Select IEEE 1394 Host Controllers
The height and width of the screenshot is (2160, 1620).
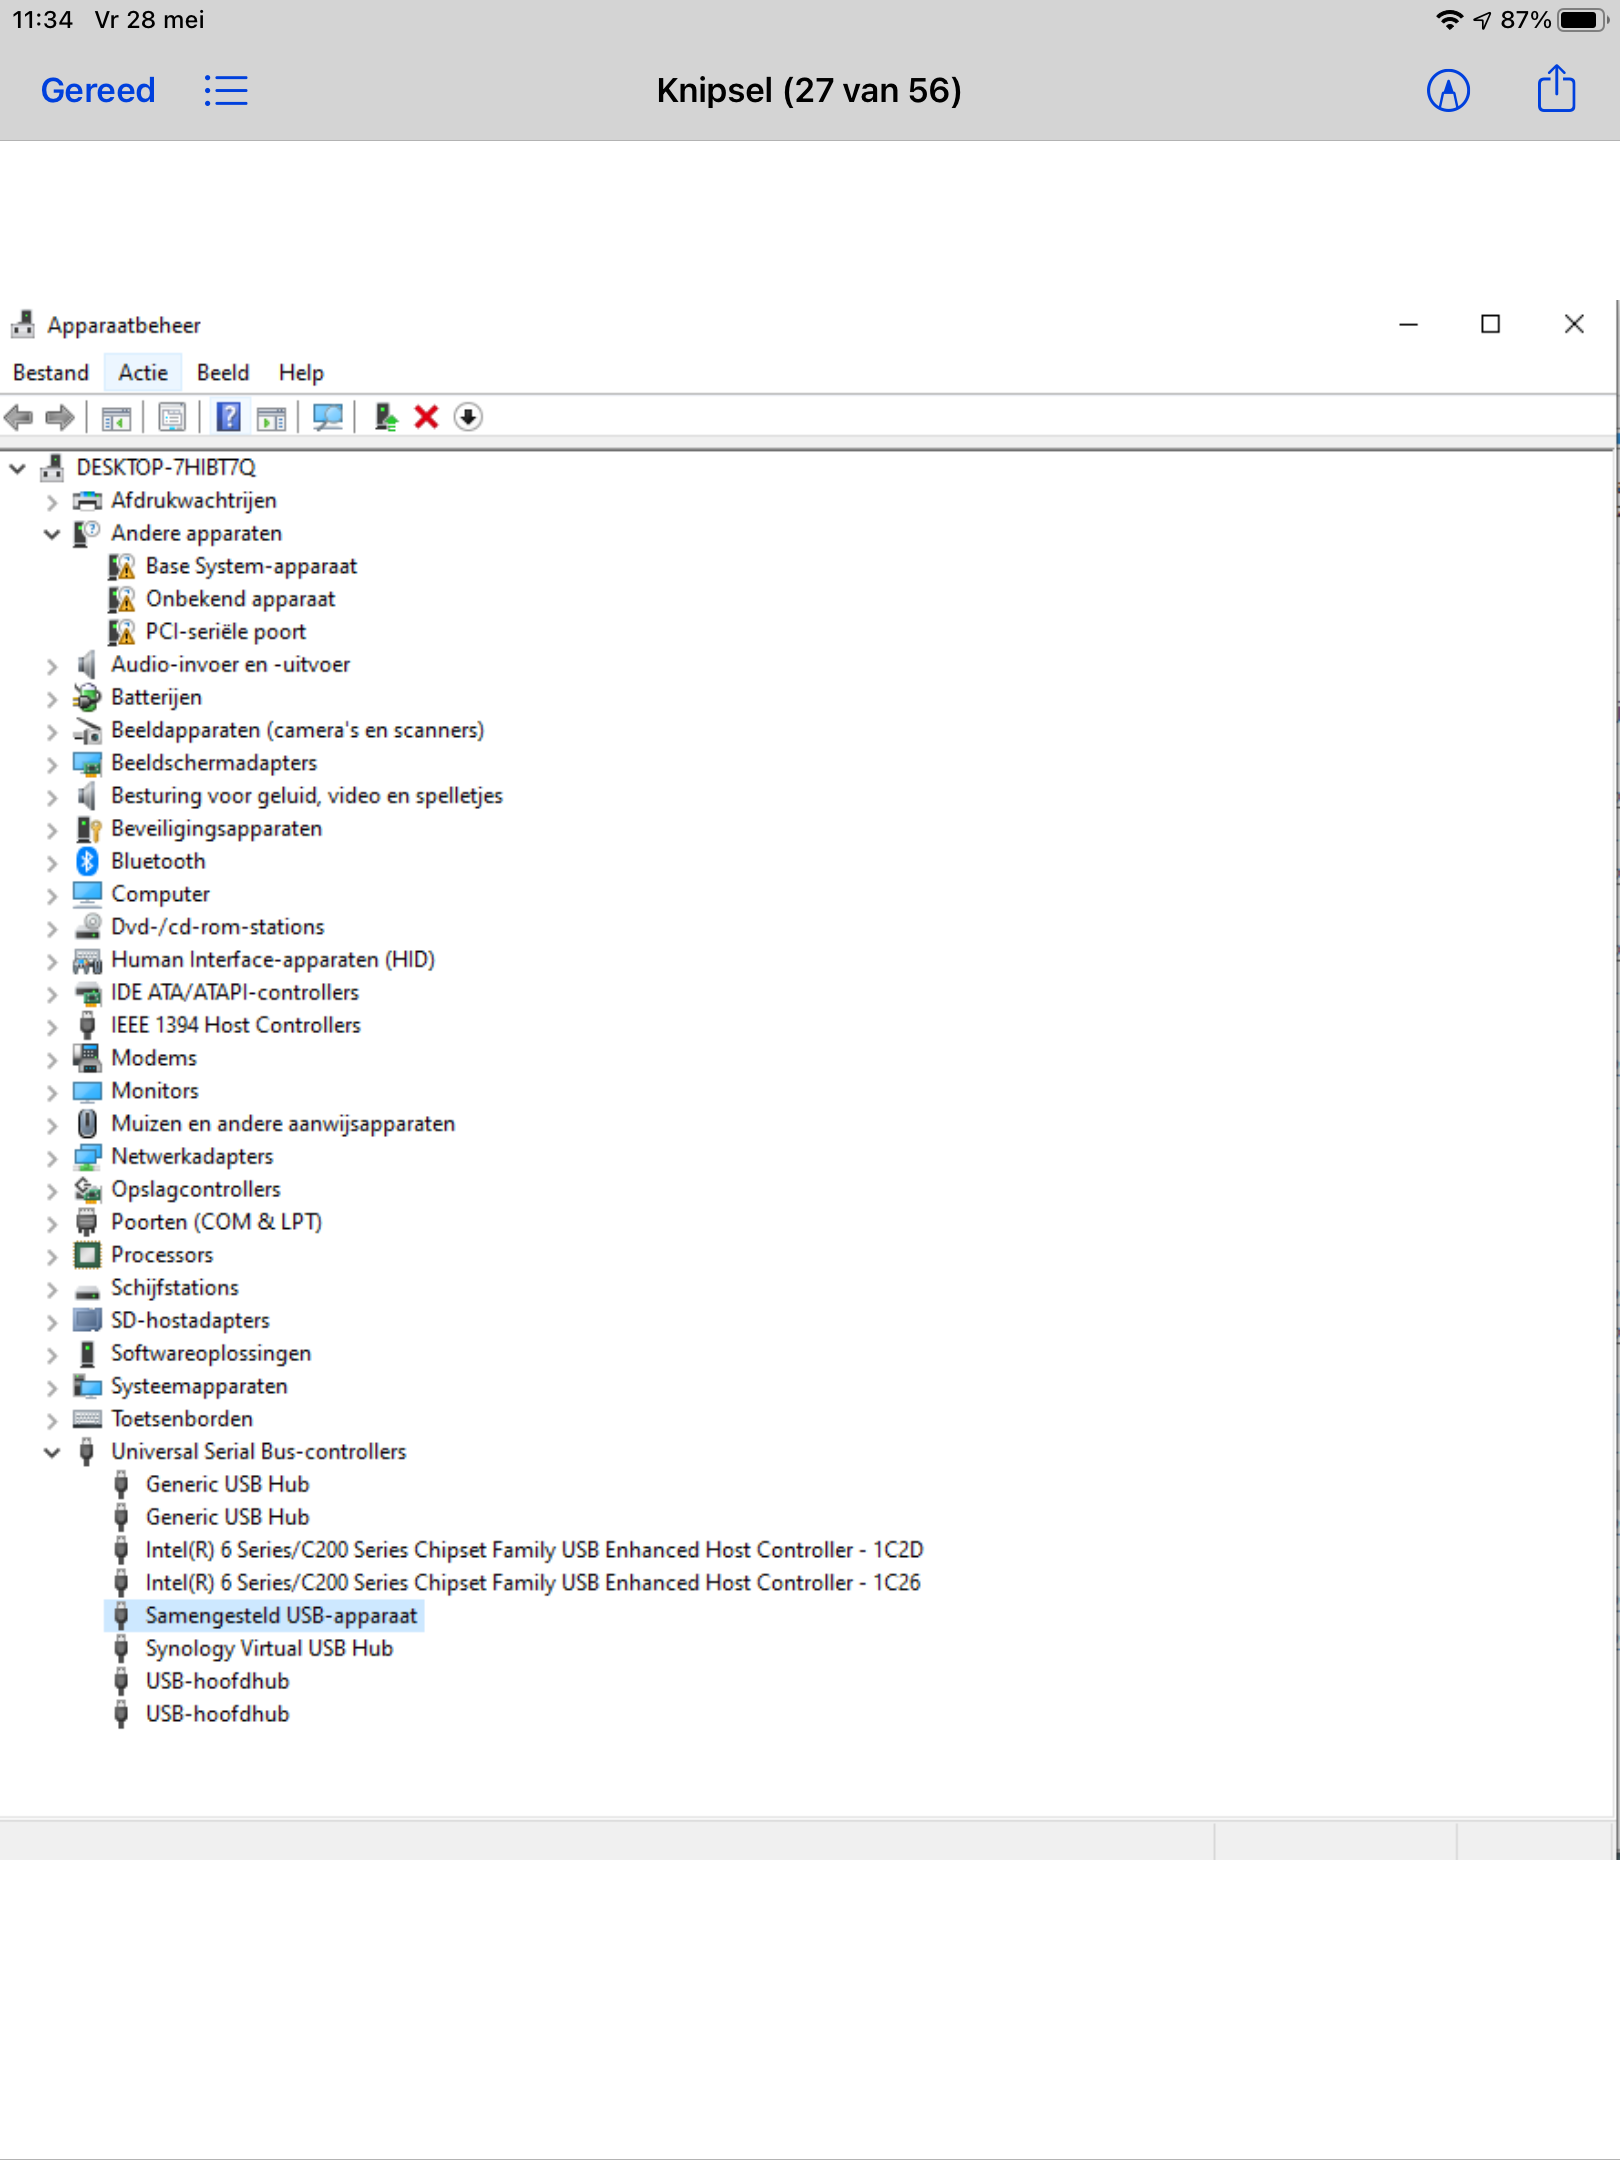coord(236,1025)
